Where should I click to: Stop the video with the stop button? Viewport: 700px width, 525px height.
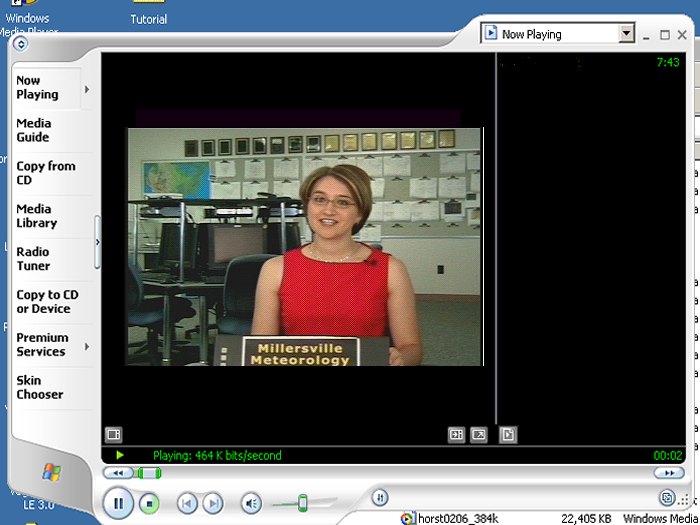pyautogui.click(x=150, y=504)
